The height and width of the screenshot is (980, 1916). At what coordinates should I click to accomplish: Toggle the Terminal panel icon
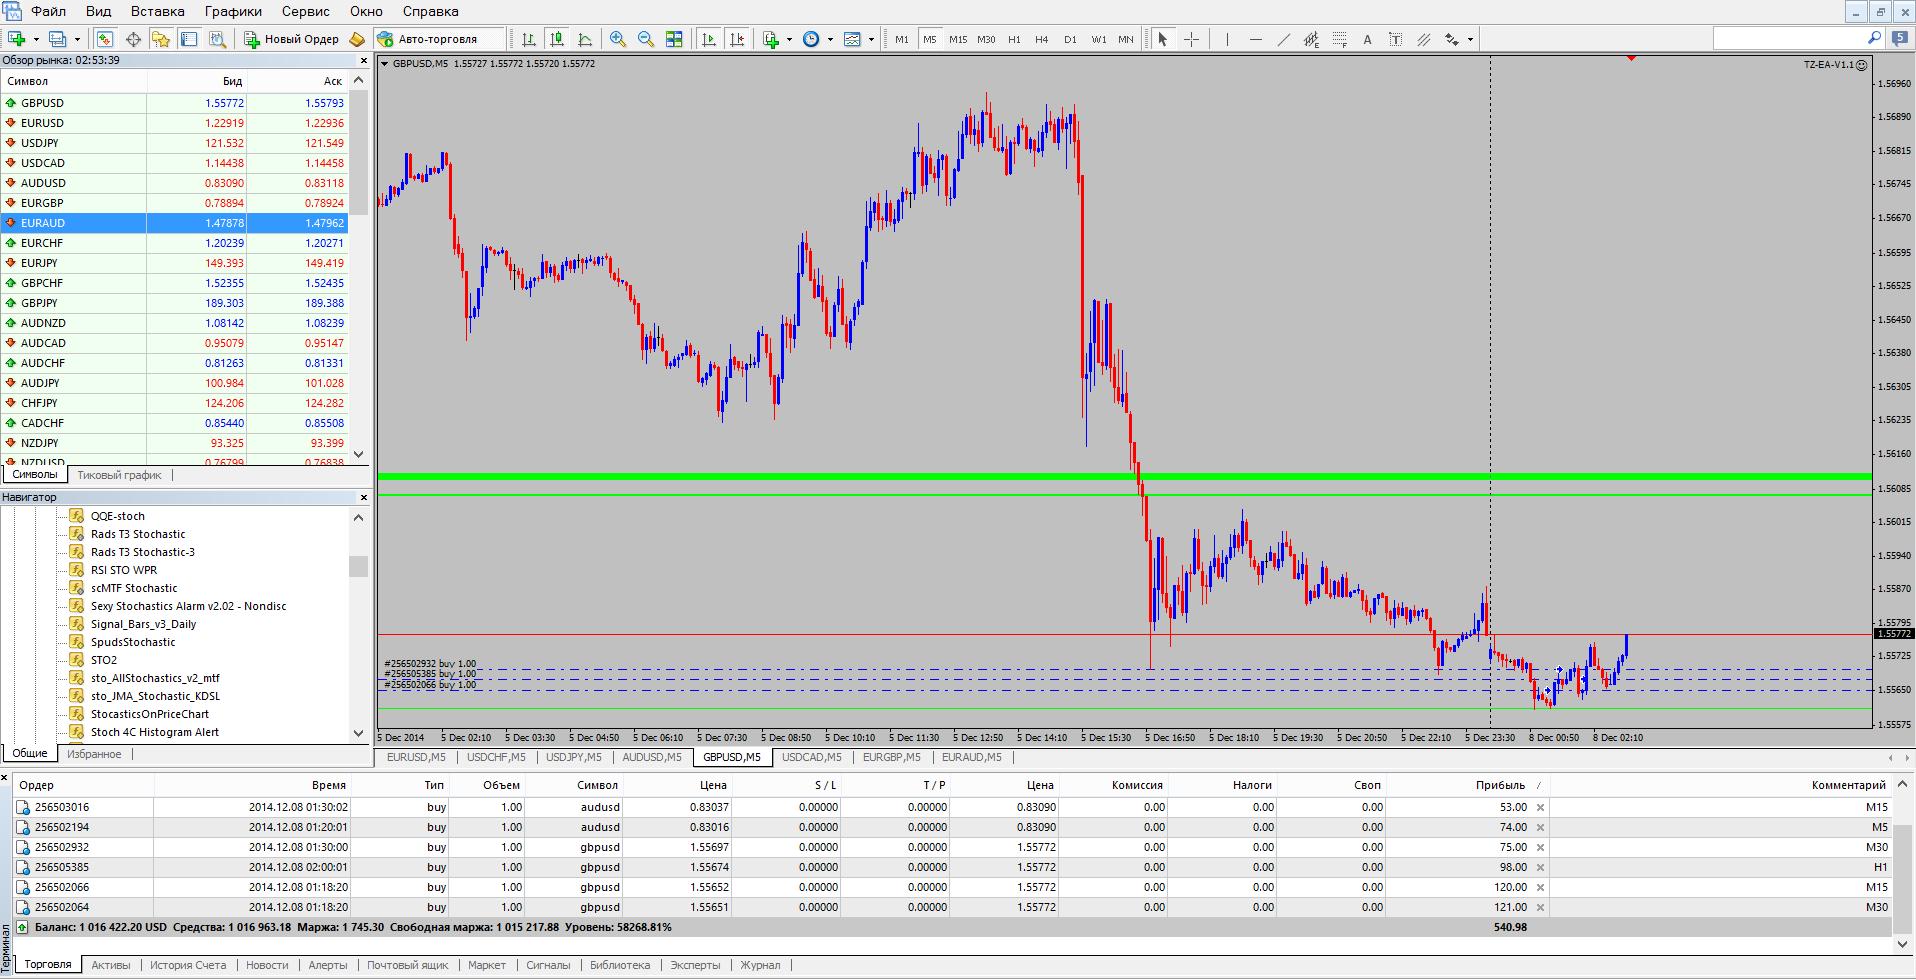(x=189, y=39)
